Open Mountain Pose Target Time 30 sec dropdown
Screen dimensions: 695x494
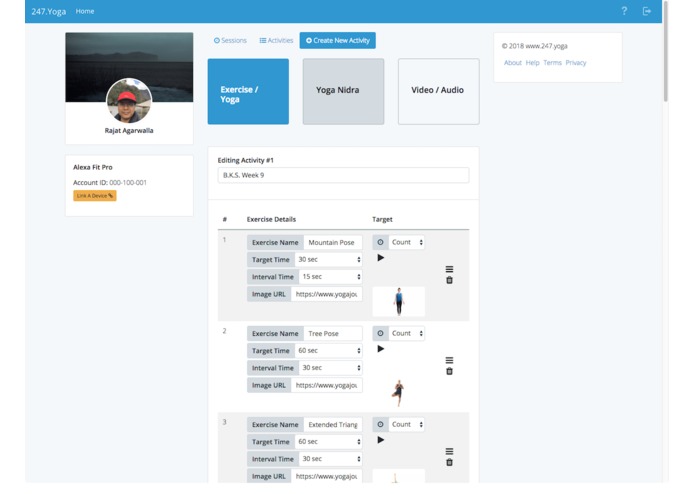(x=328, y=260)
